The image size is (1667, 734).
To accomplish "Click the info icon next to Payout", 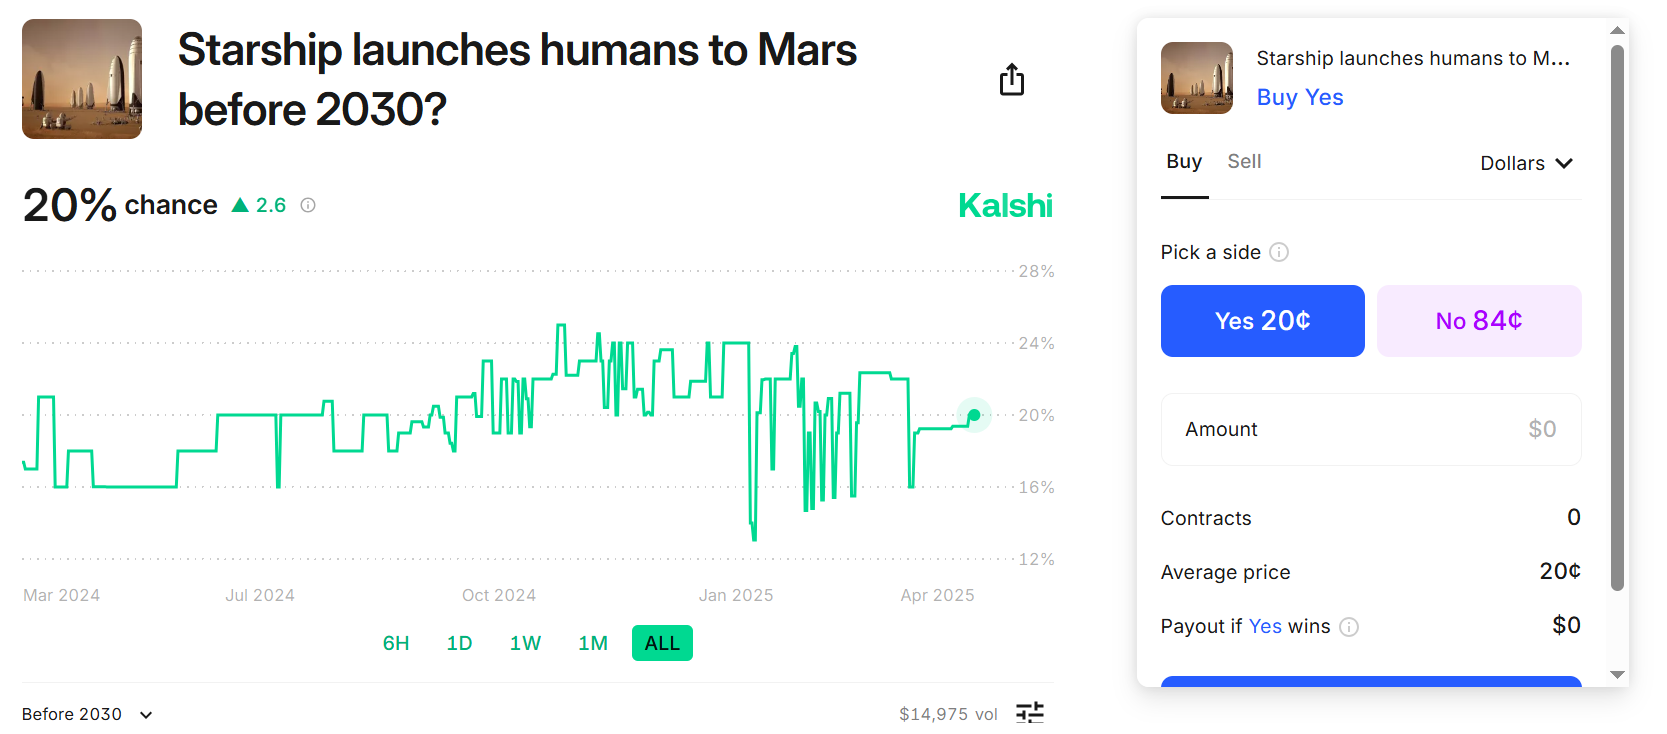I will (x=1349, y=627).
